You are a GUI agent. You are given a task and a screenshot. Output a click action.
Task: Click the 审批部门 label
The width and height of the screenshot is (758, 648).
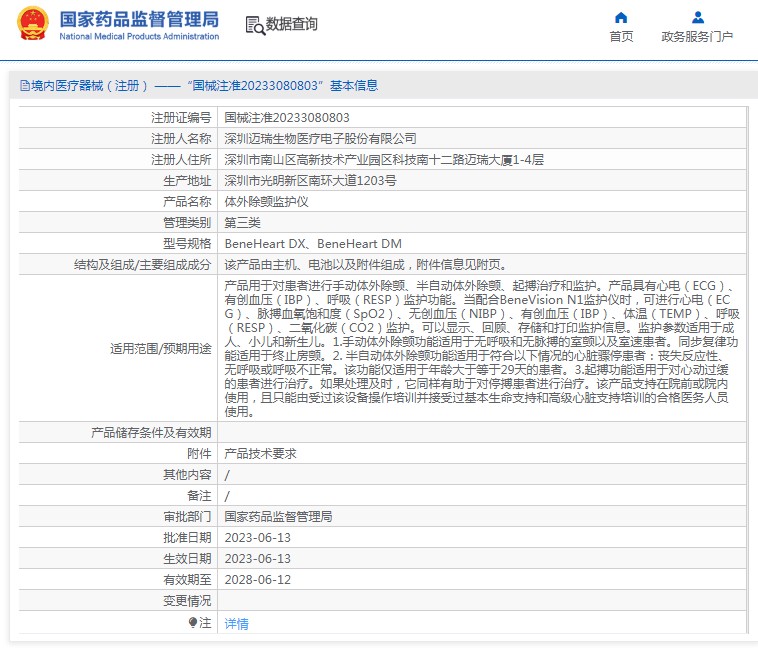pos(188,516)
